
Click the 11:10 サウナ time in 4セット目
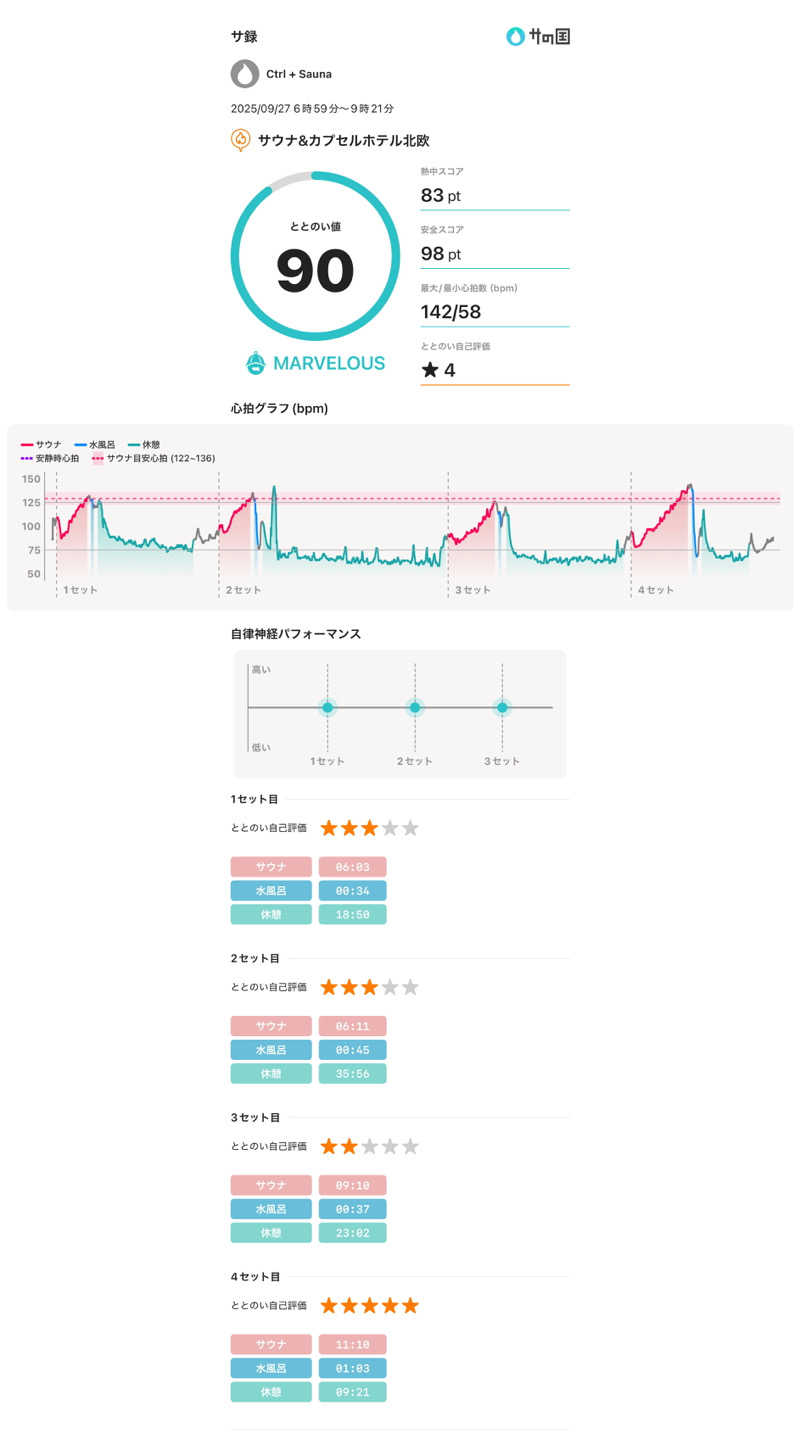coord(352,1345)
